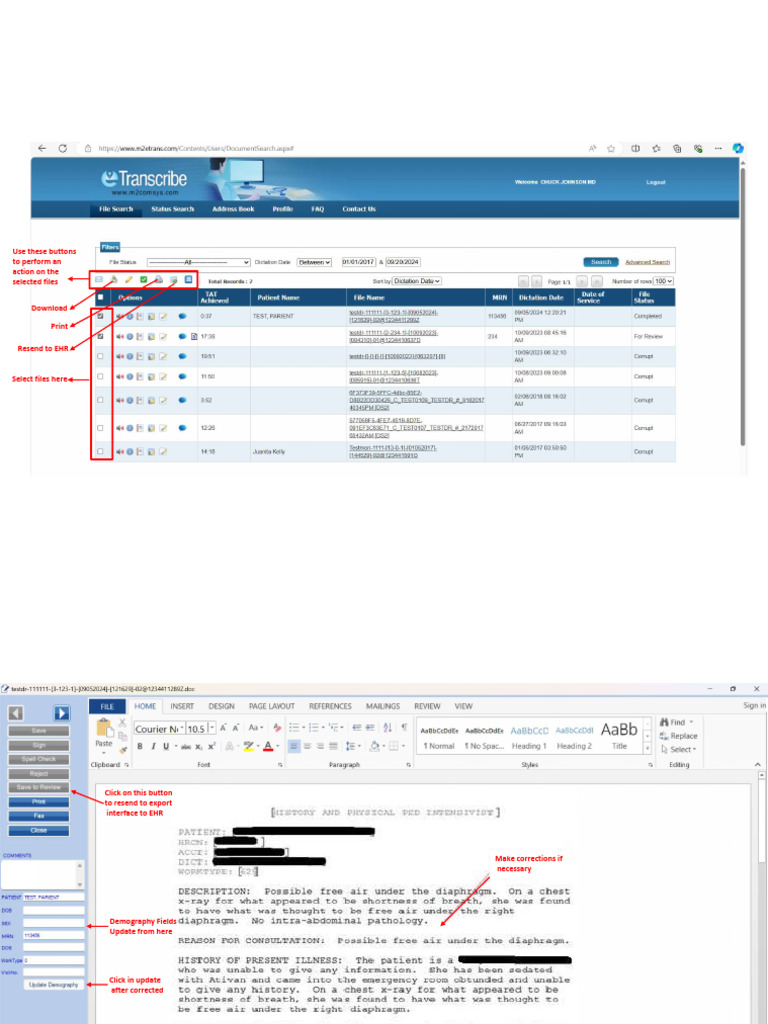Go to next document with right arrow
The height and width of the screenshot is (1024, 768).
tap(61, 713)
